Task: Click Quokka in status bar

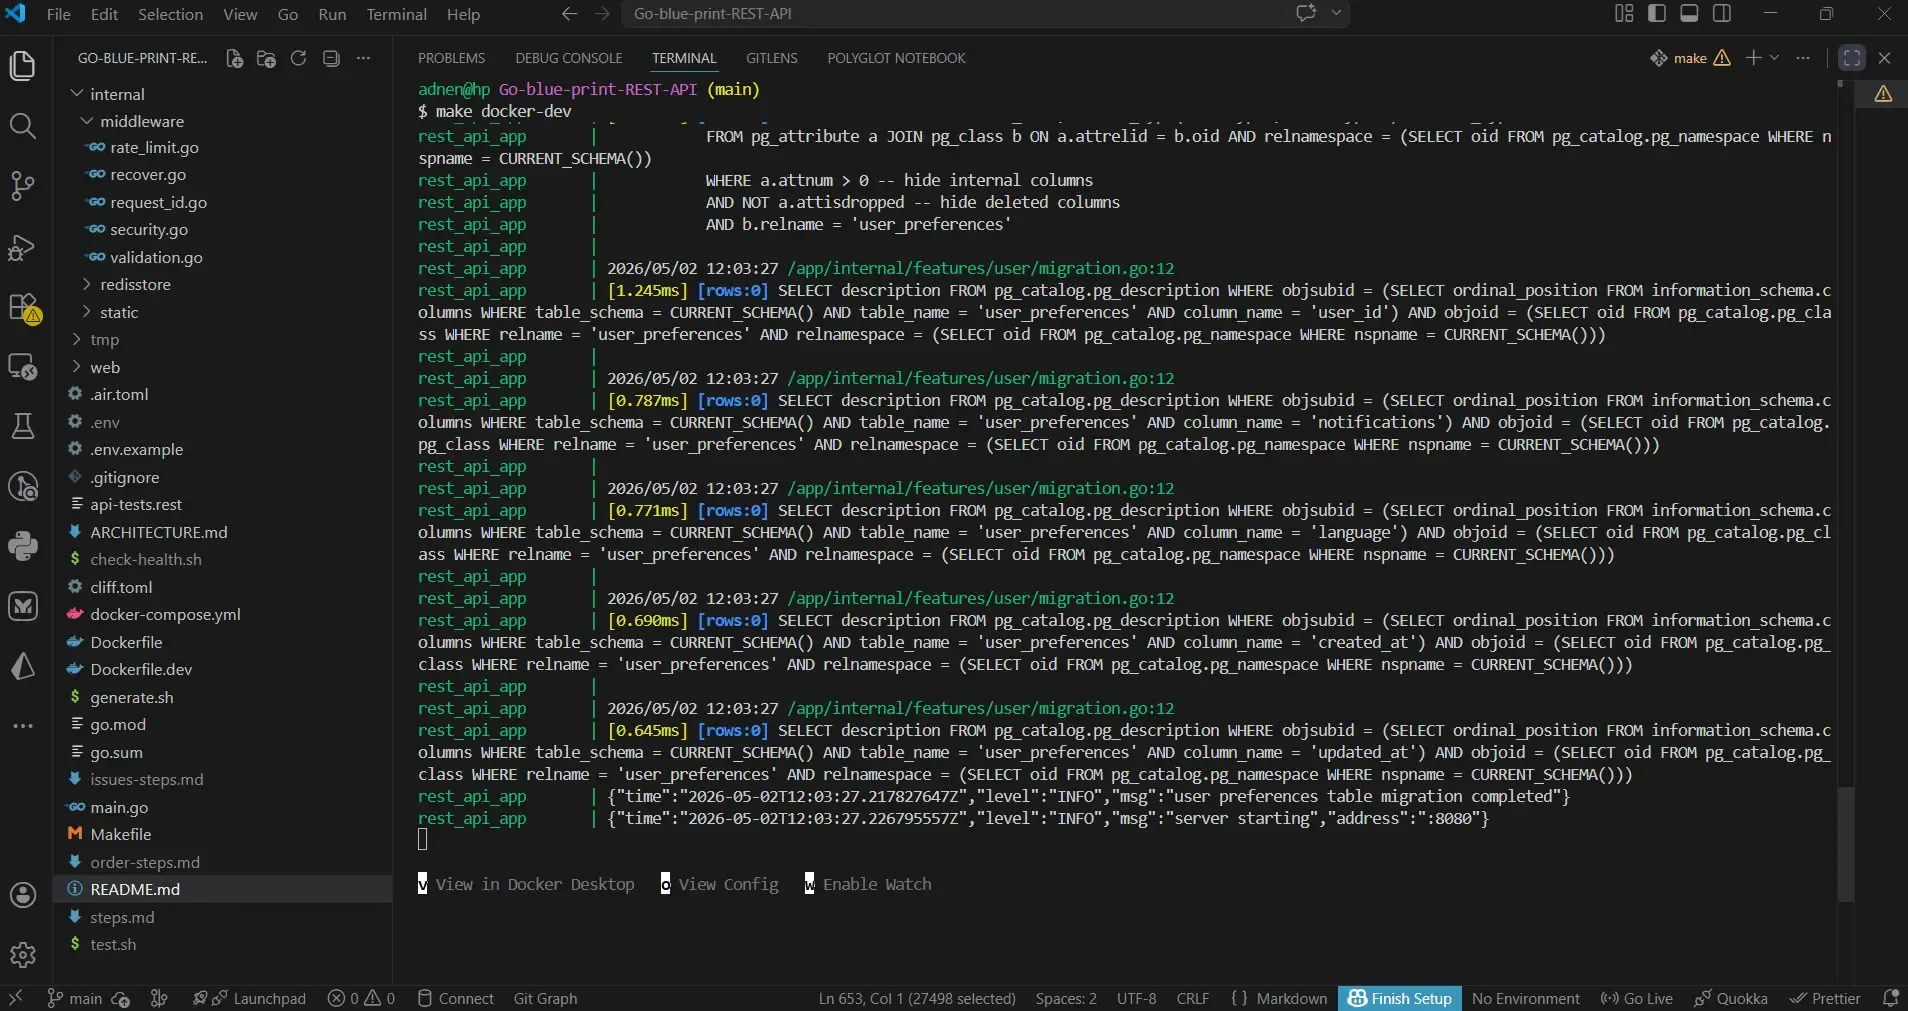Action: [1730, 998]
